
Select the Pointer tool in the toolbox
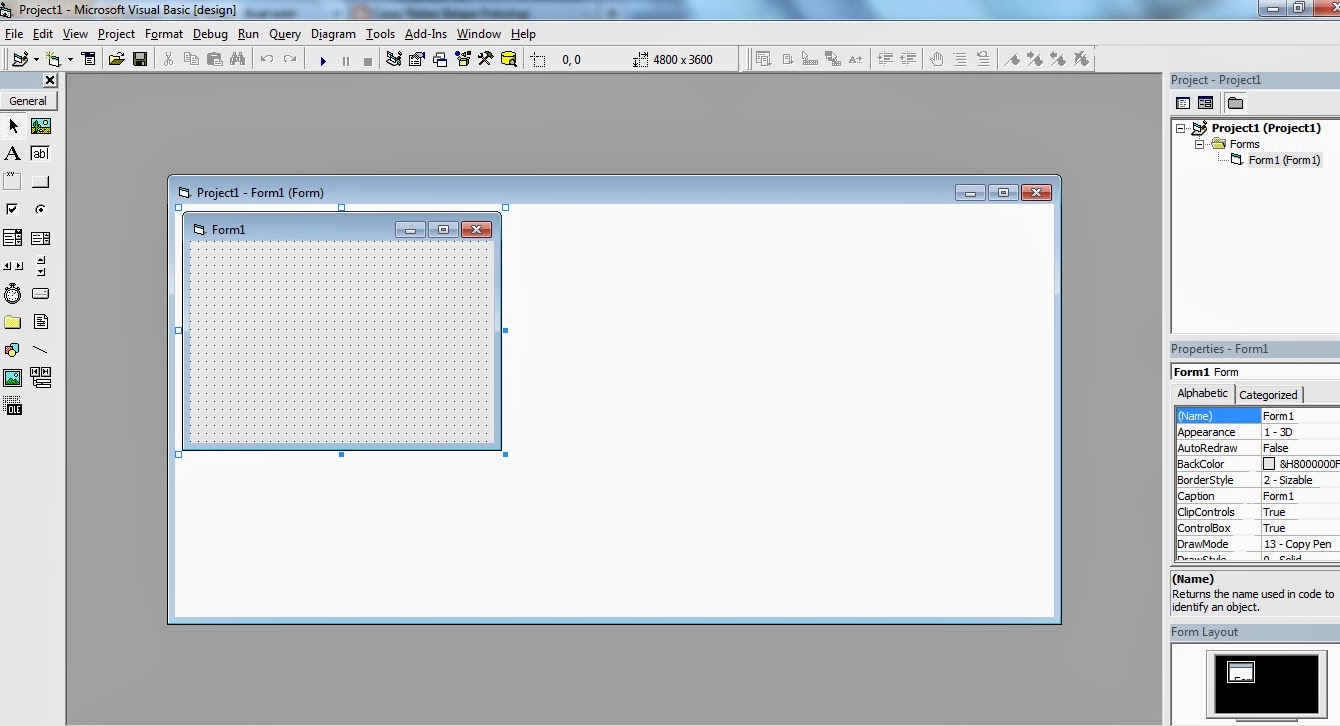[x=13, y=126]
